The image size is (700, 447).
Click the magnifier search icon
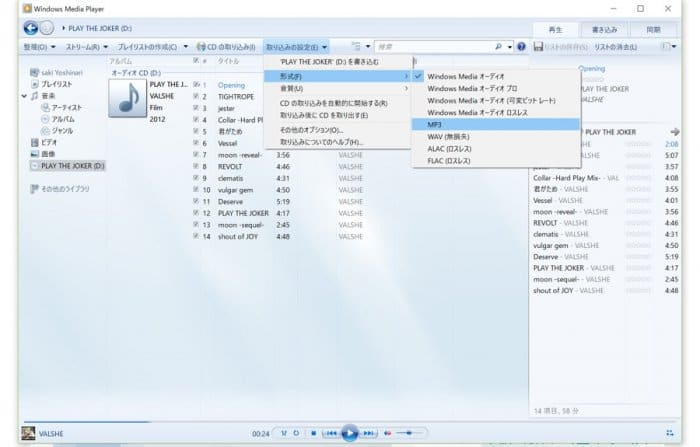pos(498,46)
